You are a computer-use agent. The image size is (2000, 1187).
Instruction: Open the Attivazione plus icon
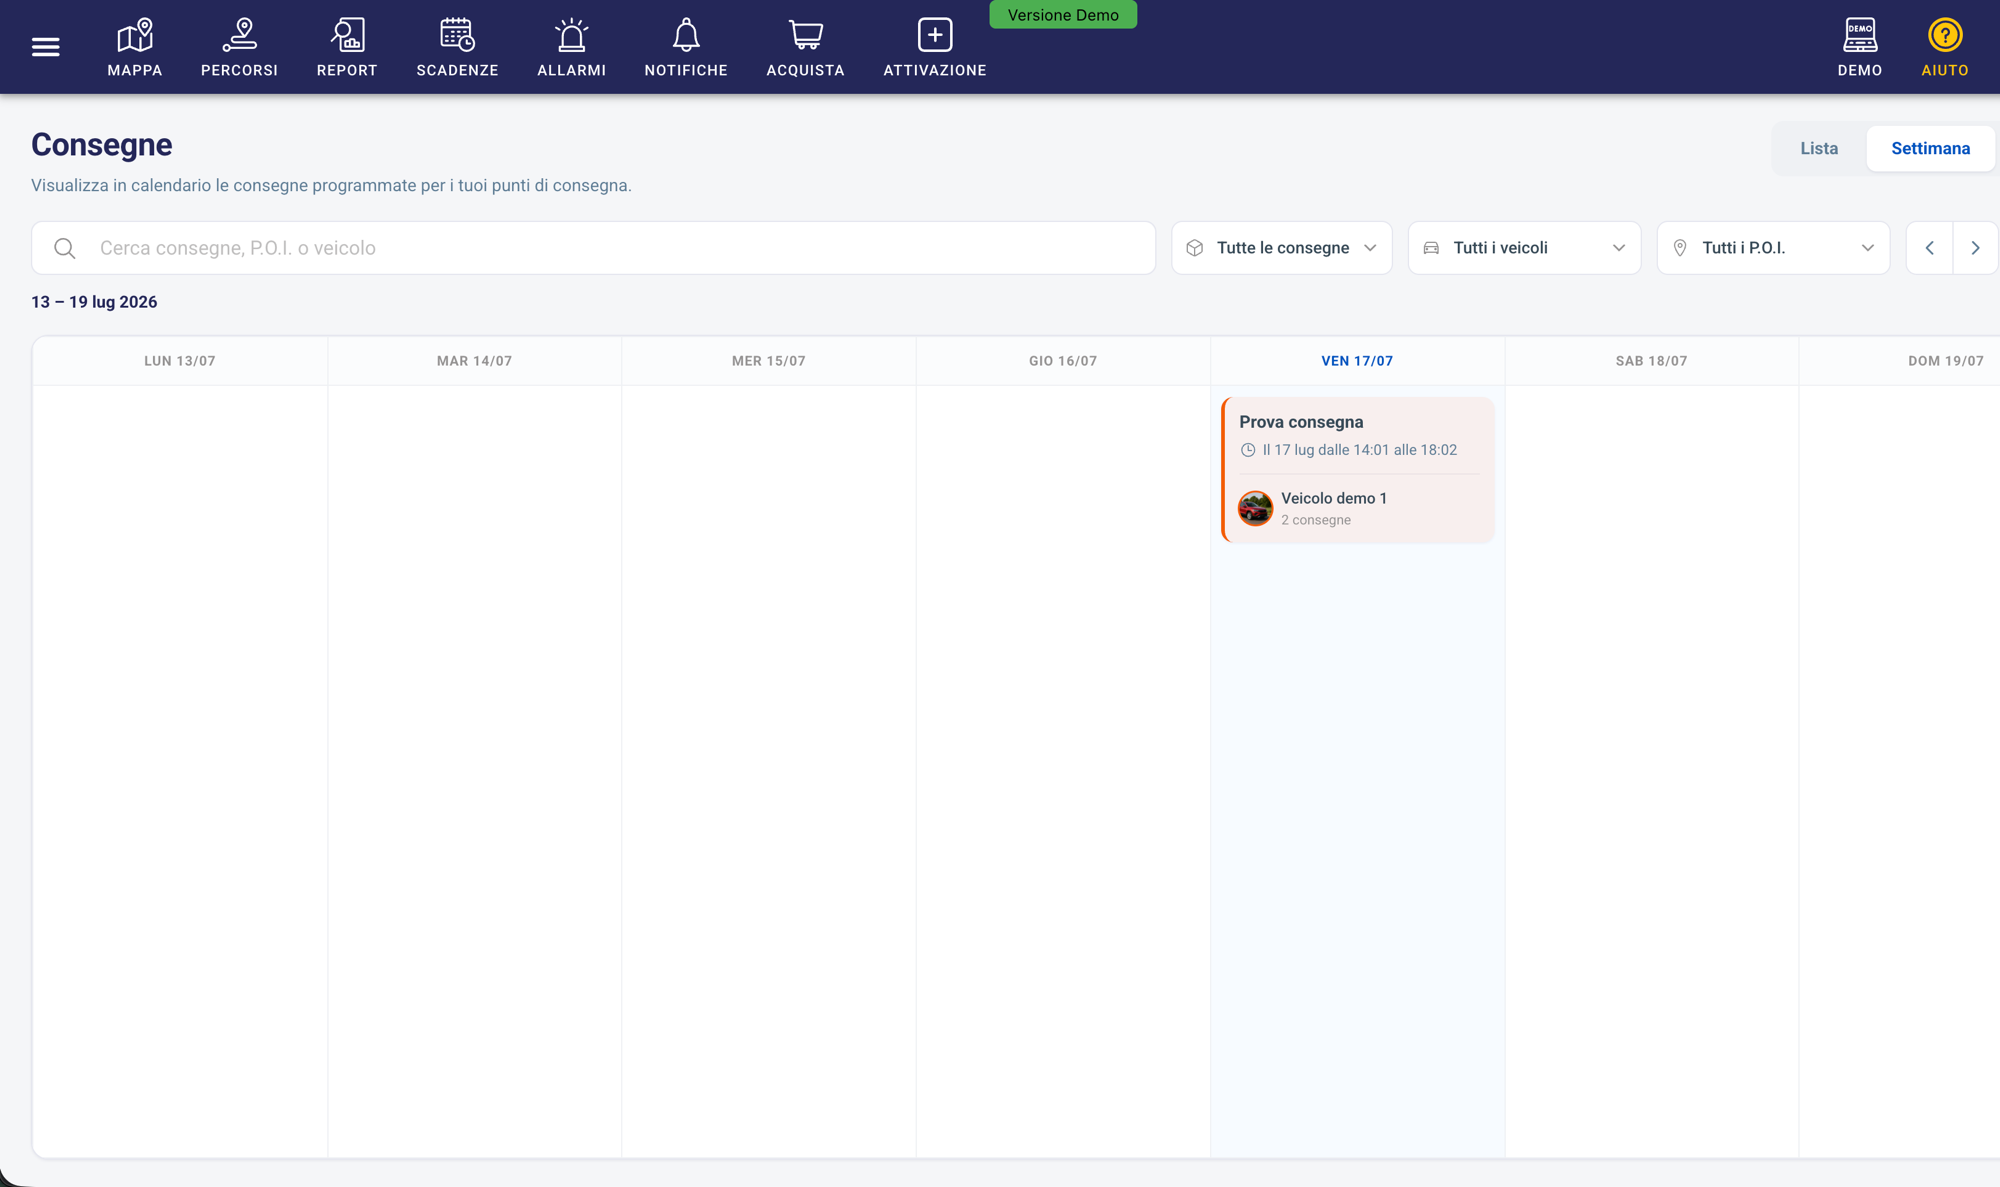(x=934, y=47)
